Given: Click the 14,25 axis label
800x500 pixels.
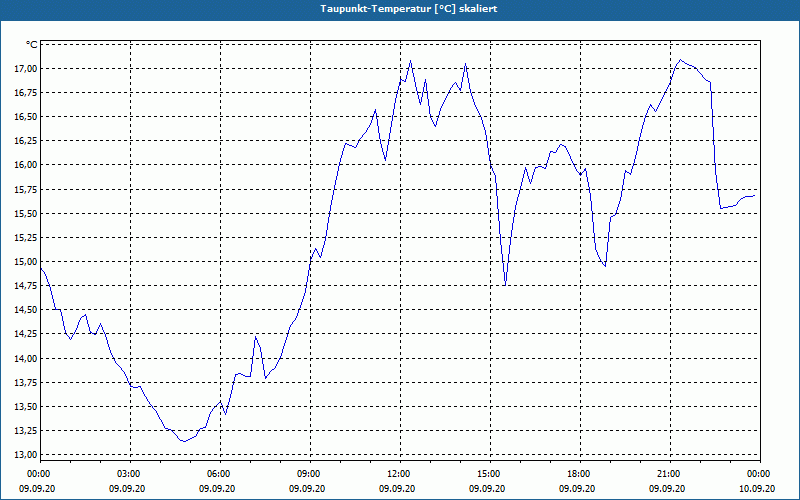Looking at the screenshot, I should (x=27, y=334).
